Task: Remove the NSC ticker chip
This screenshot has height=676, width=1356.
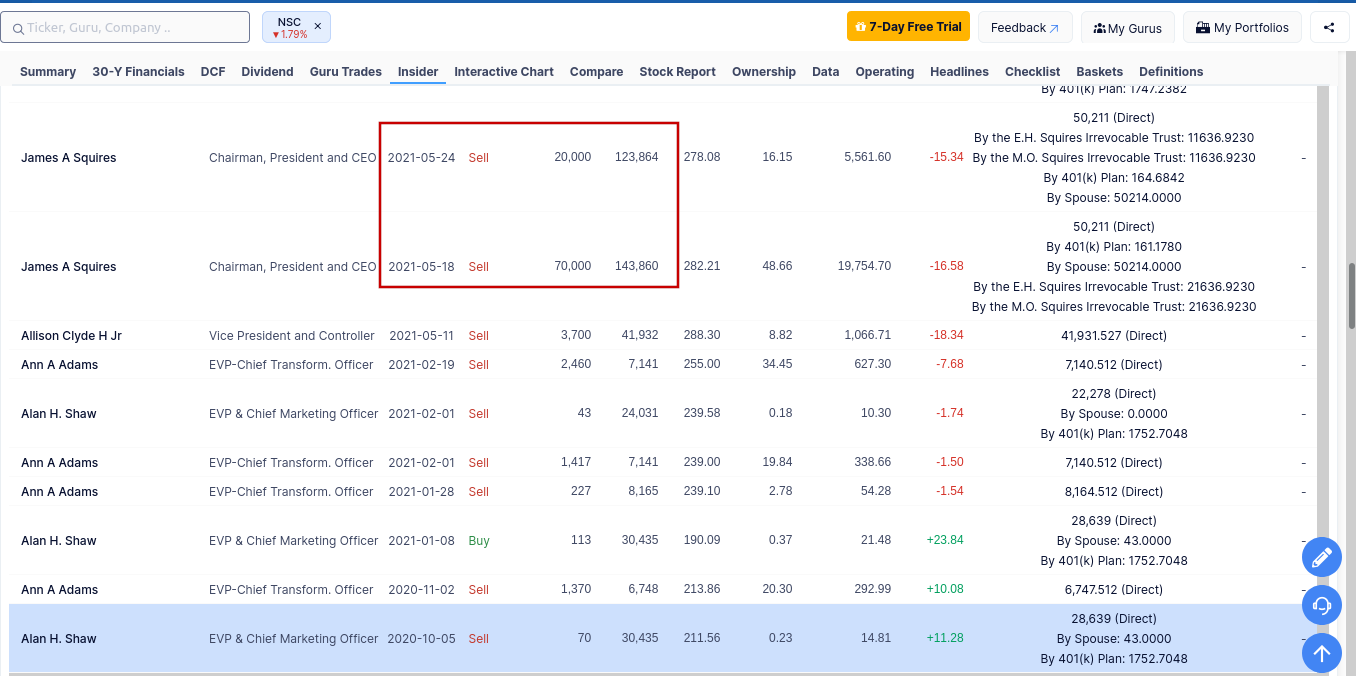Action: click(317, 26)
